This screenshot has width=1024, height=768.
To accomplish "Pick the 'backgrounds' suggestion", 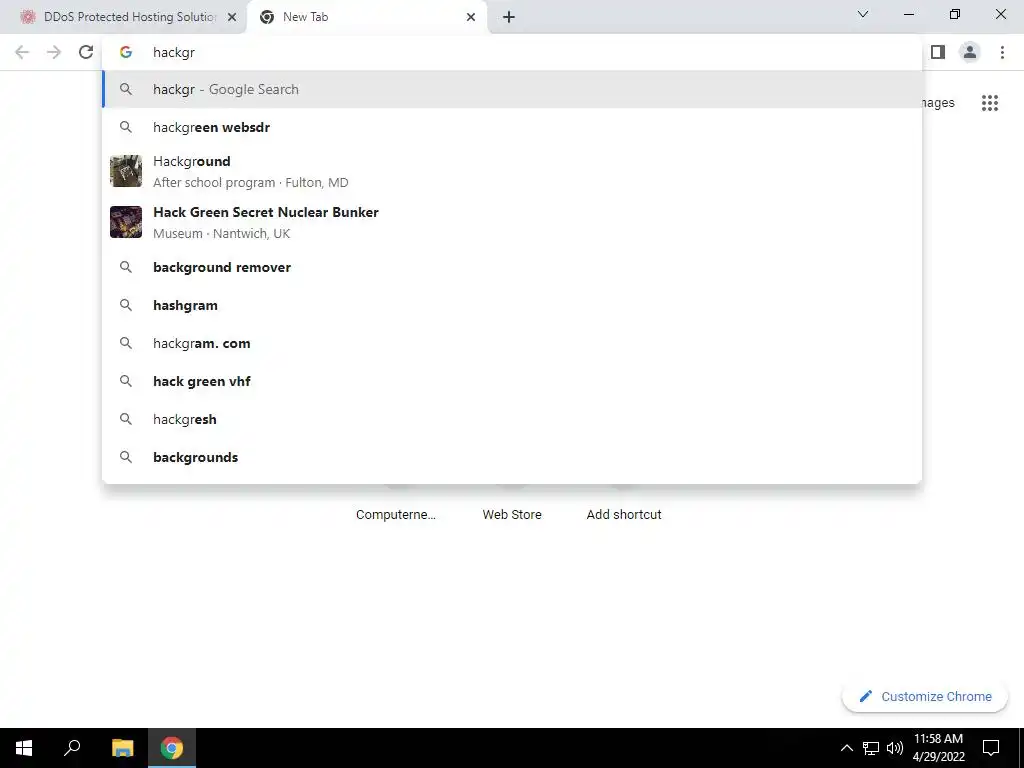I will [512, 457].
